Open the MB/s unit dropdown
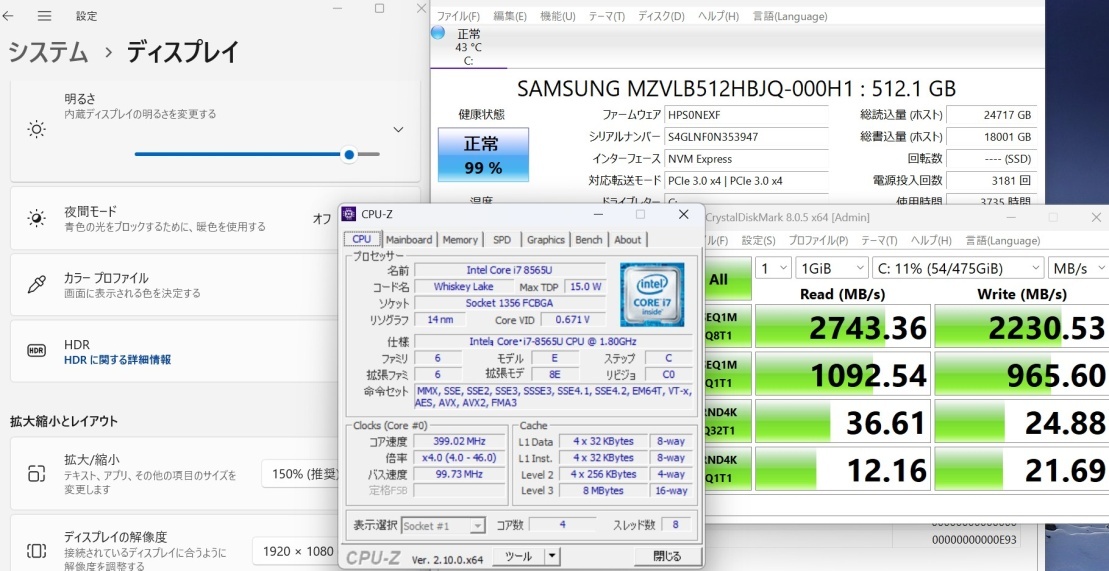1109x571 pixels. [1079, 268]
